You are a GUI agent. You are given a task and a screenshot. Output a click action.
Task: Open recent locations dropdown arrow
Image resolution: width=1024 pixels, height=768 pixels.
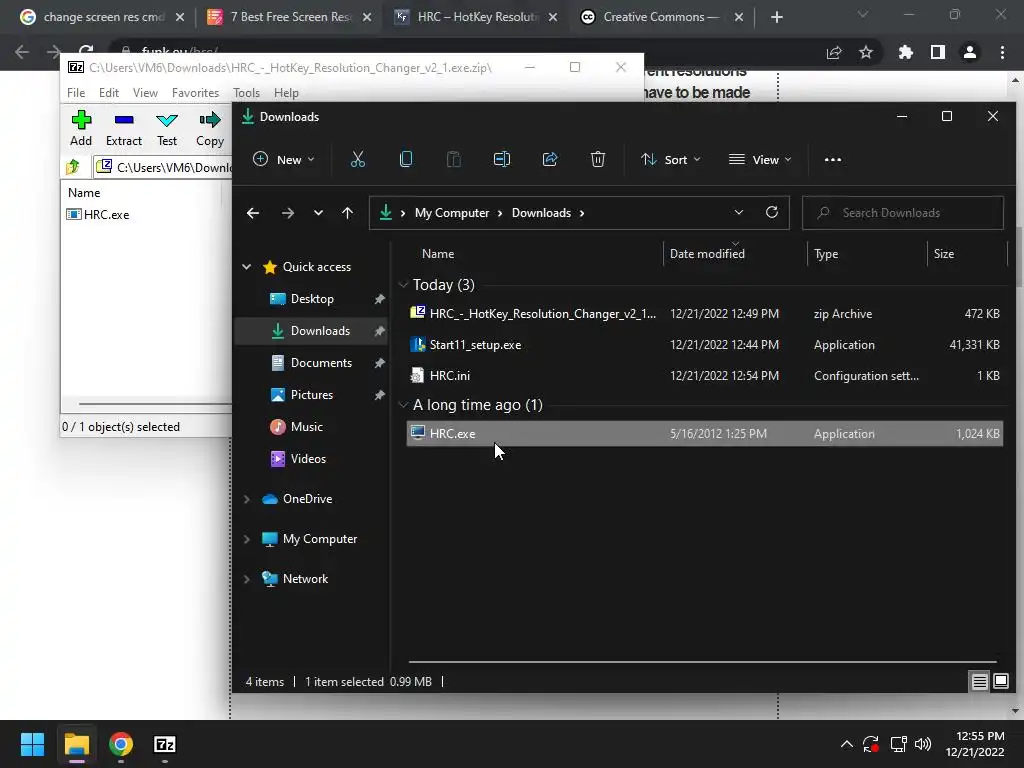click(x=318, y=213)
